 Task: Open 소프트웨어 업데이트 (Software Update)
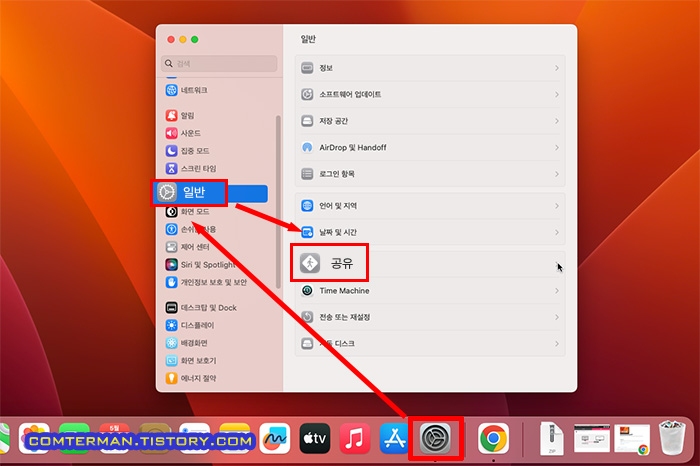pos(430,94)
